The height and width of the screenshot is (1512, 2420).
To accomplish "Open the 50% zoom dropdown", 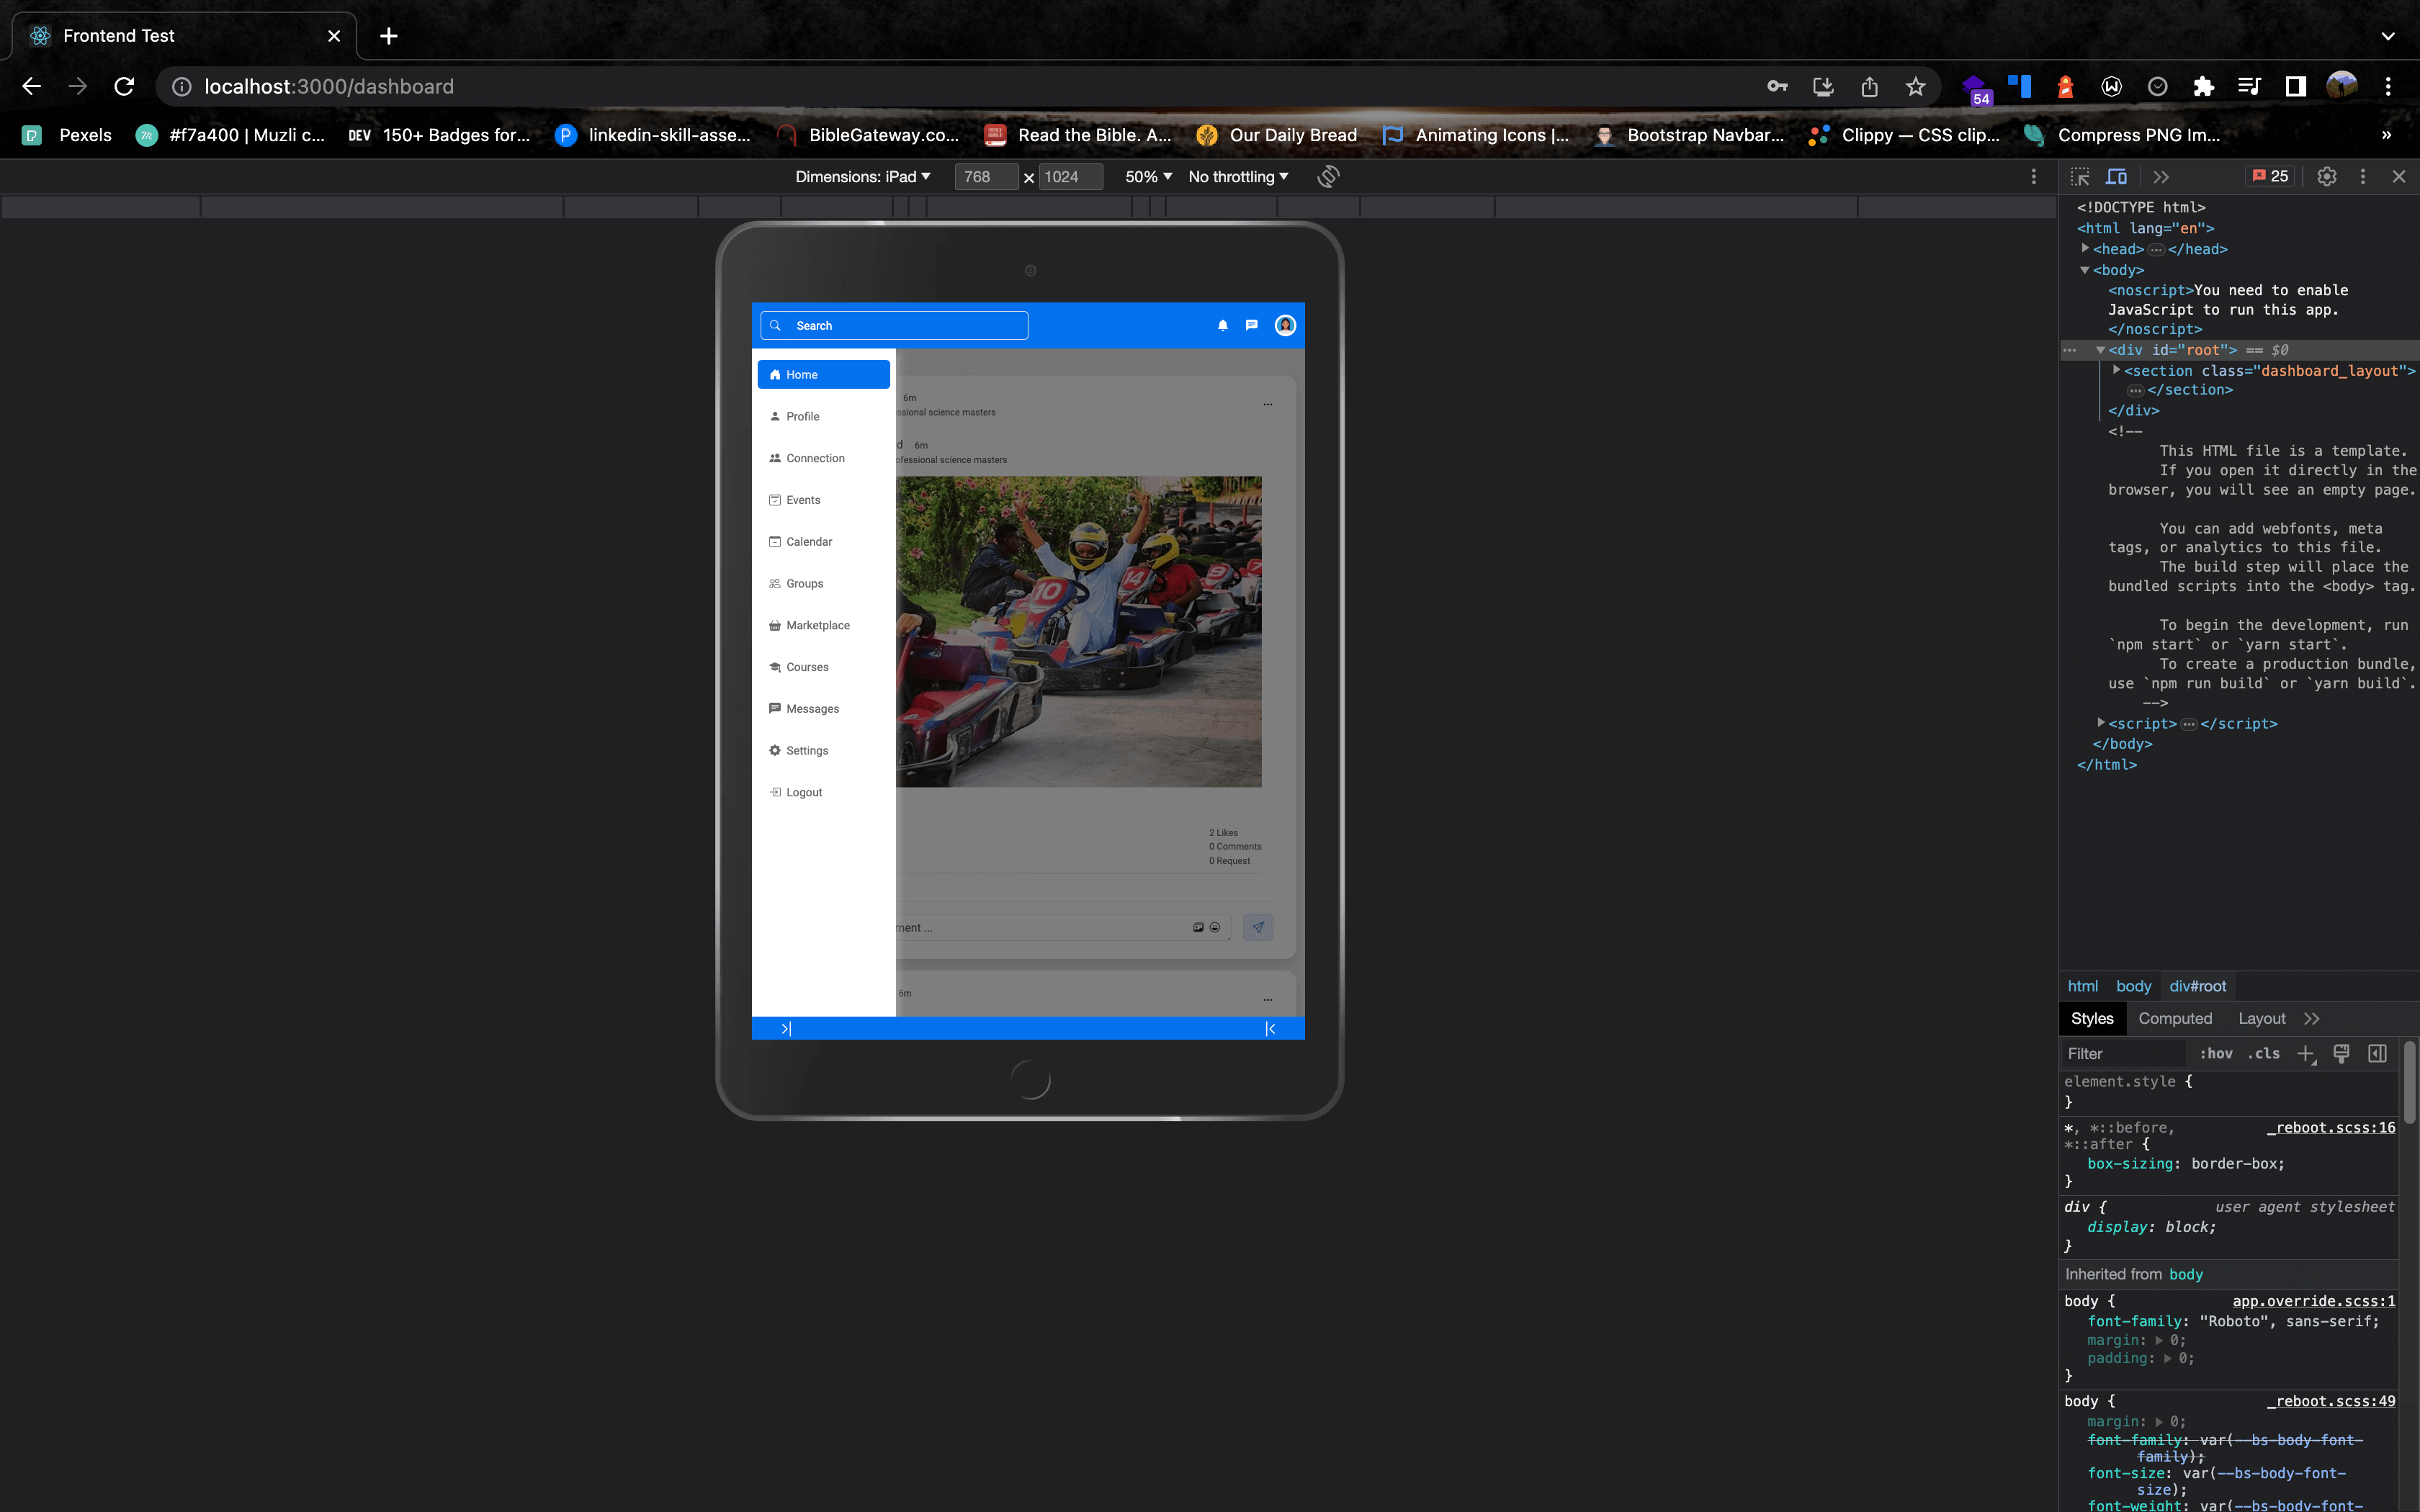I will (1148, 176).
